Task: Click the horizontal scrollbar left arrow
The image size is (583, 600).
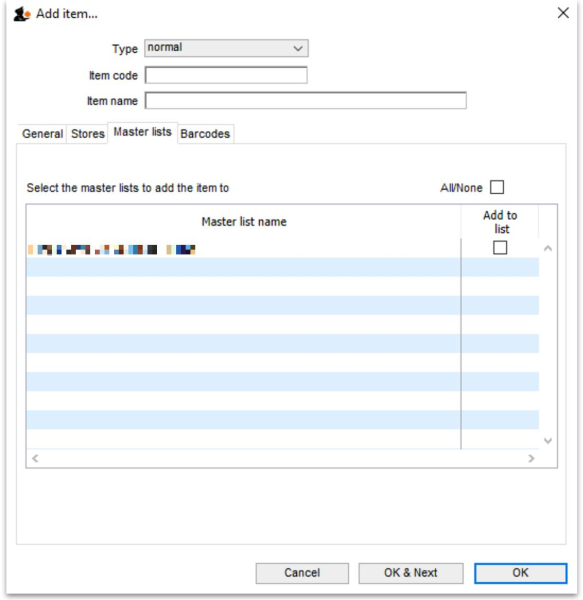Action: coord(35,458)
